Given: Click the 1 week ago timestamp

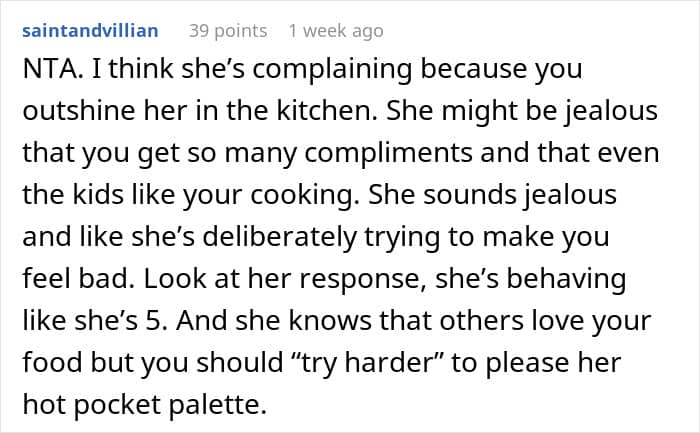Looking at the screenshot, I should point(336,31).
